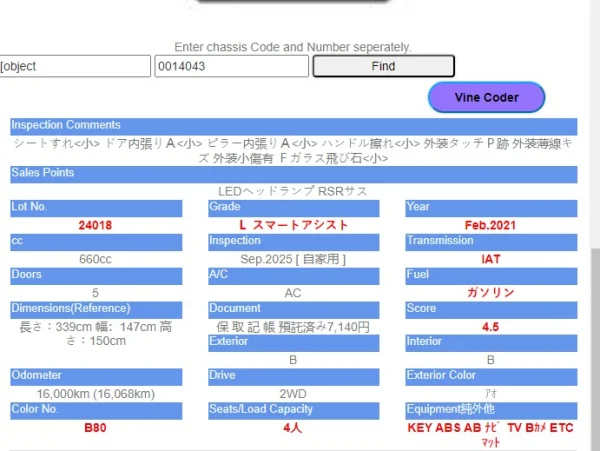This screenshot has height=451, width=600.
Task: Focus the chassis code field containing "[object"
Action: click(x=75, y=67)
